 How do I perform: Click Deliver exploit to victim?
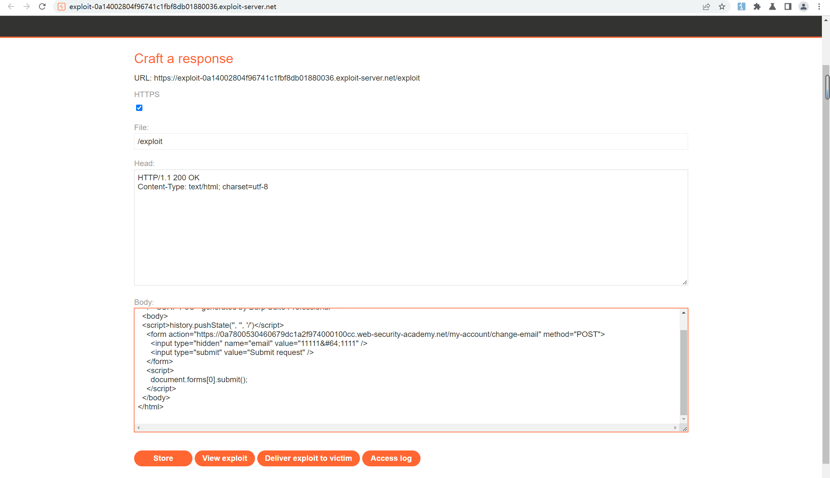[308, 458]
